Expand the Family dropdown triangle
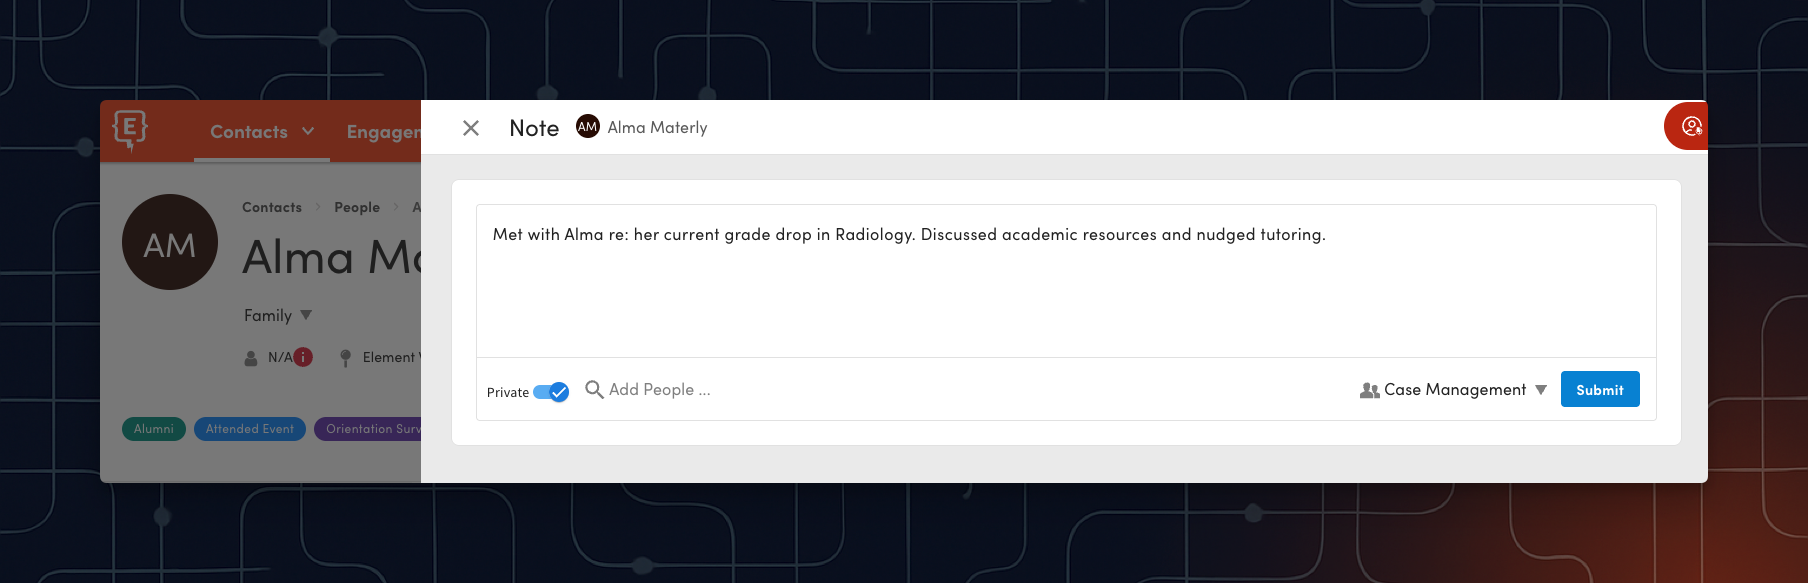The width and height of the screenshot is (1808, 583). (x=306, y=315)
